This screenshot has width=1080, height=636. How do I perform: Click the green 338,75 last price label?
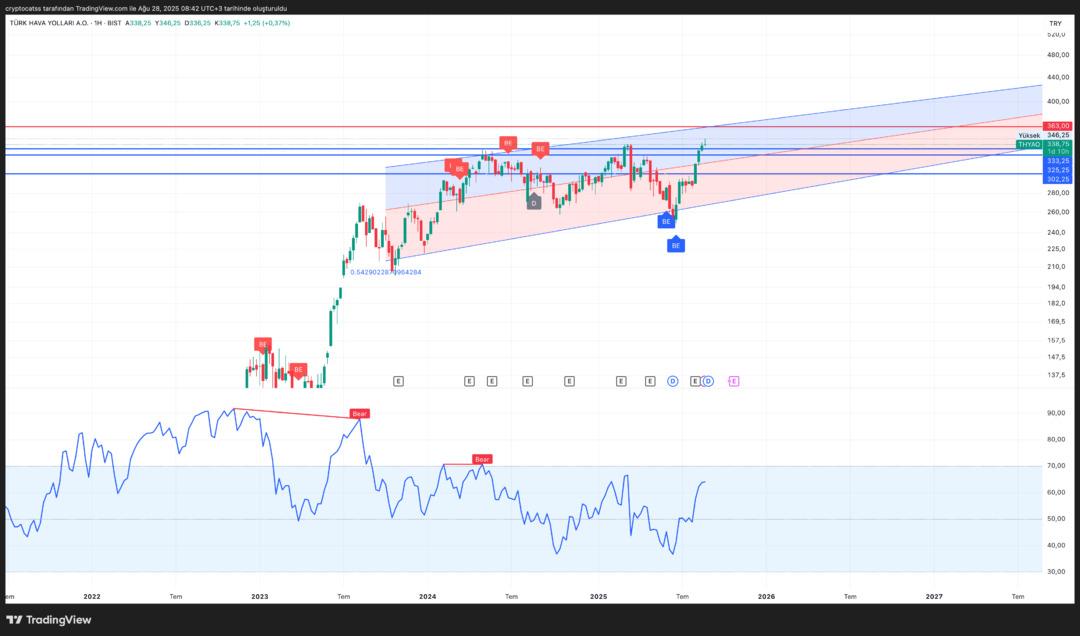point(1058,144)
